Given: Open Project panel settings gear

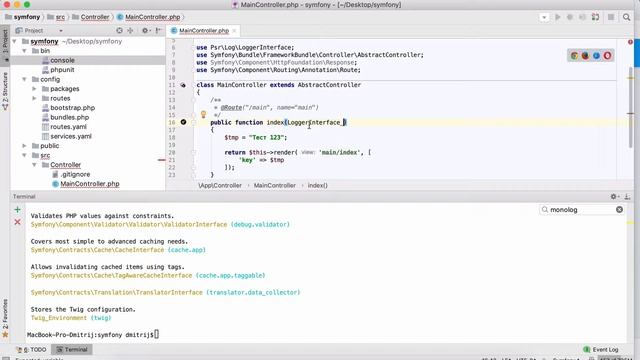Looking at the screenshot, I should click(145, 31).
